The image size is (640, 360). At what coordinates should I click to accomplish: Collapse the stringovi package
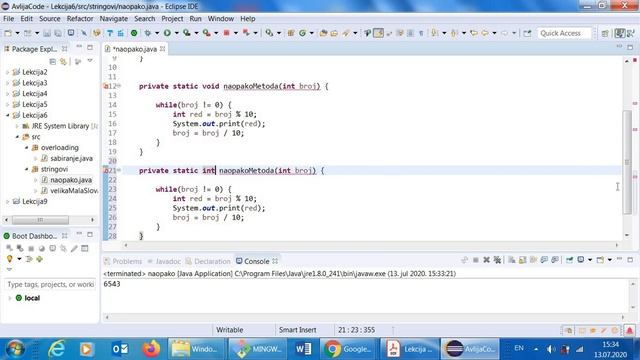(x=27, y=169)
